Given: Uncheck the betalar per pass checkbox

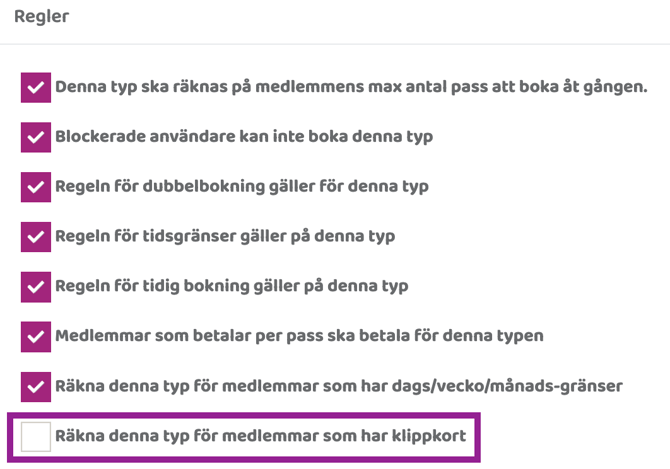Looking at the screenshot, I should pyautogui.click(x=36, y=336).
